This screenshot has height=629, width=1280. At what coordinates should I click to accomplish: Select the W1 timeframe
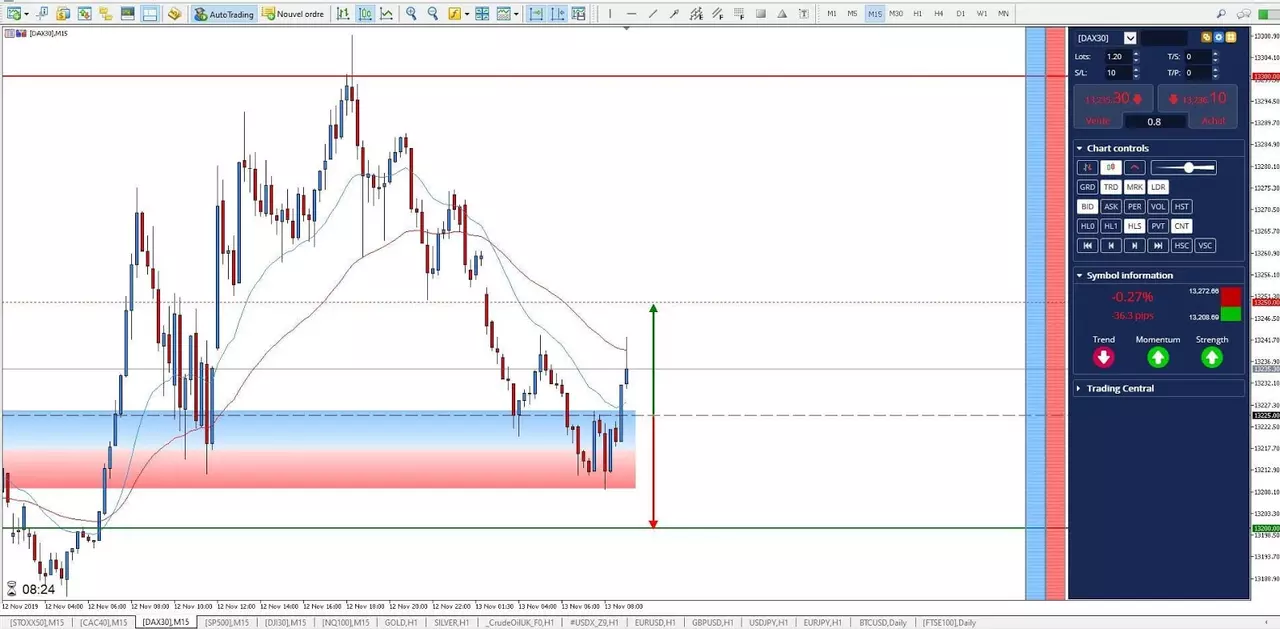click(982, 14)
